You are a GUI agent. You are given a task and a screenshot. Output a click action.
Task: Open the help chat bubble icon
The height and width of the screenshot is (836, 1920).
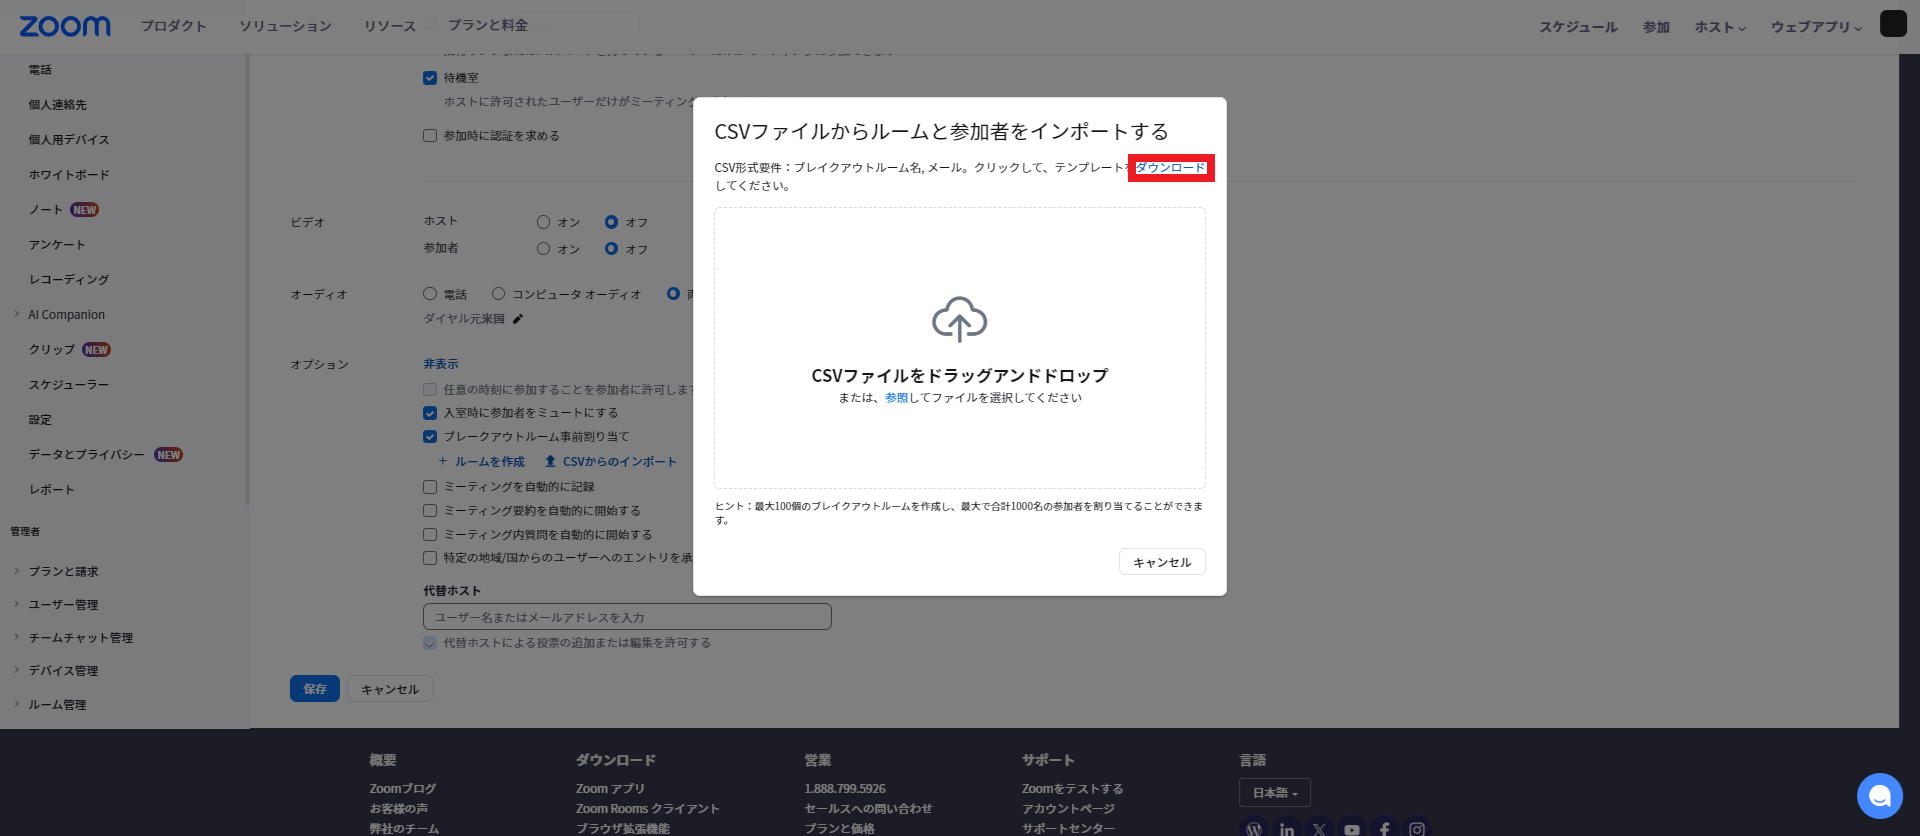point(1879,796)
